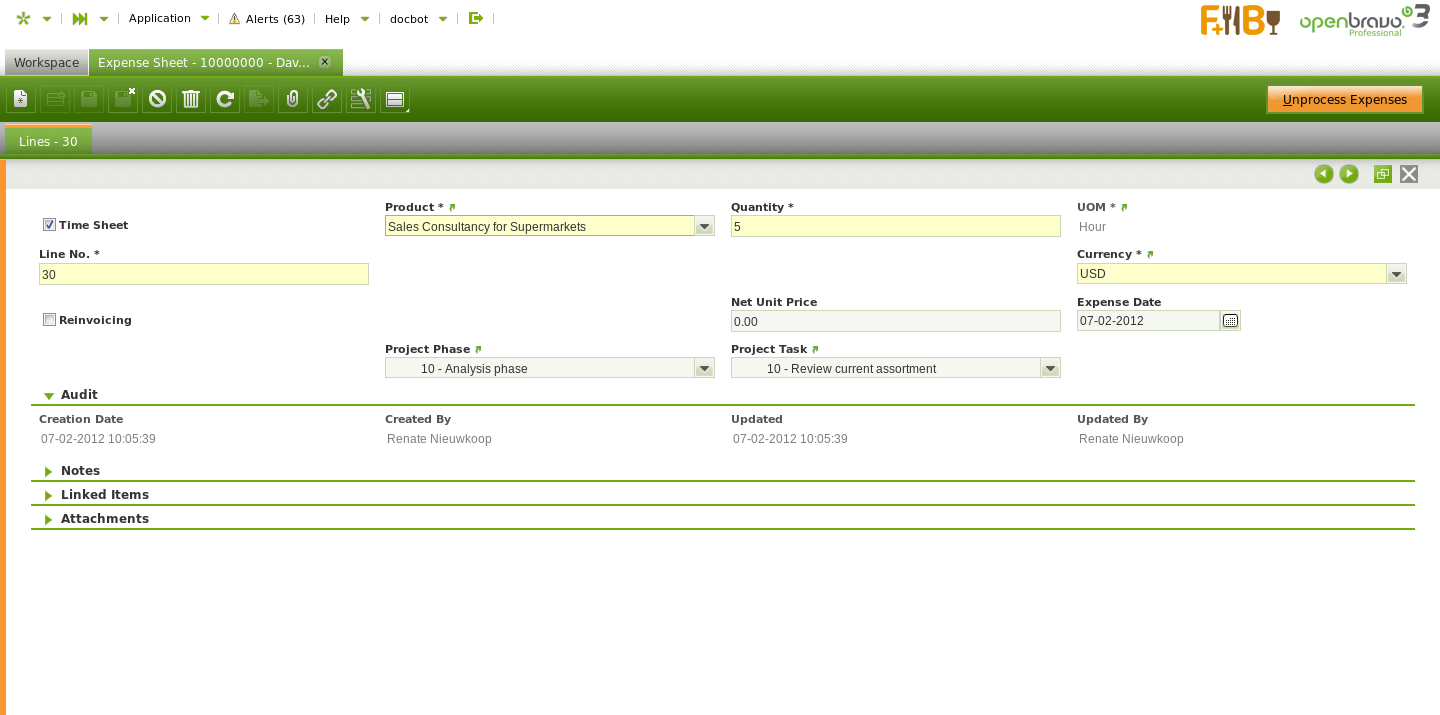
Task: Click the trash can delete icon
Action: tap(191, 99)
